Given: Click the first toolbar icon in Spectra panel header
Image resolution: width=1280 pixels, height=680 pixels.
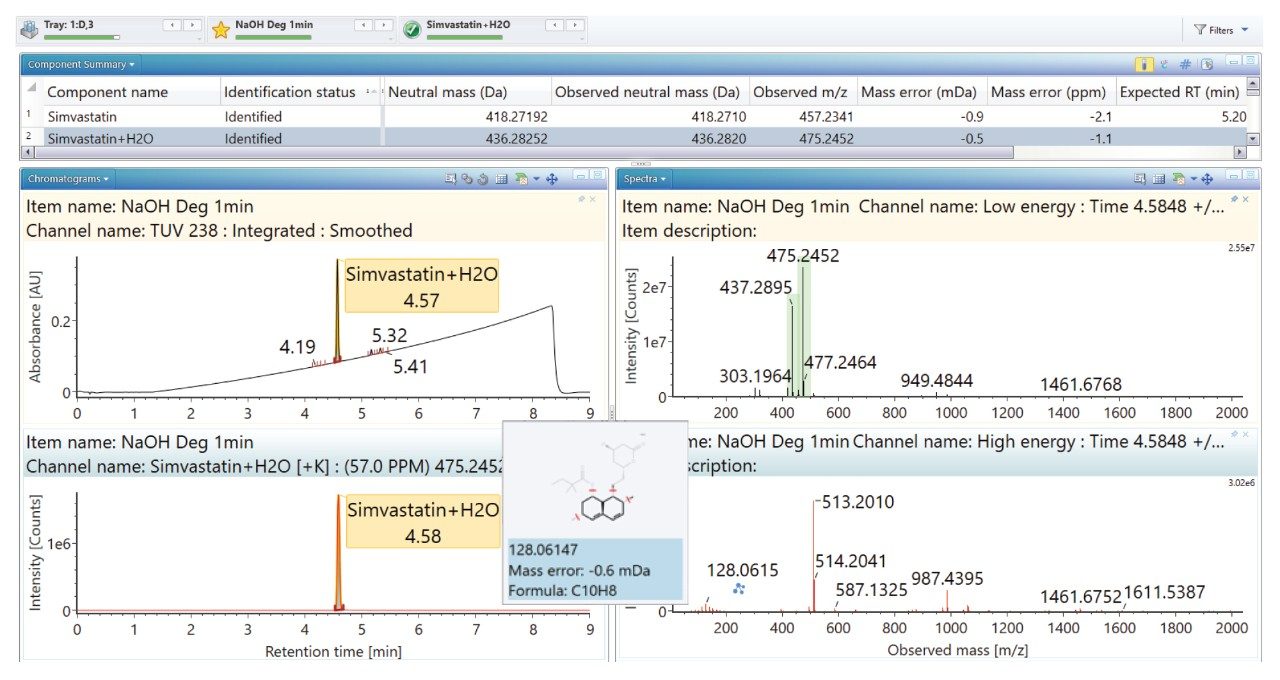Looking at the screenshot, I should (x=1140, y=178).
